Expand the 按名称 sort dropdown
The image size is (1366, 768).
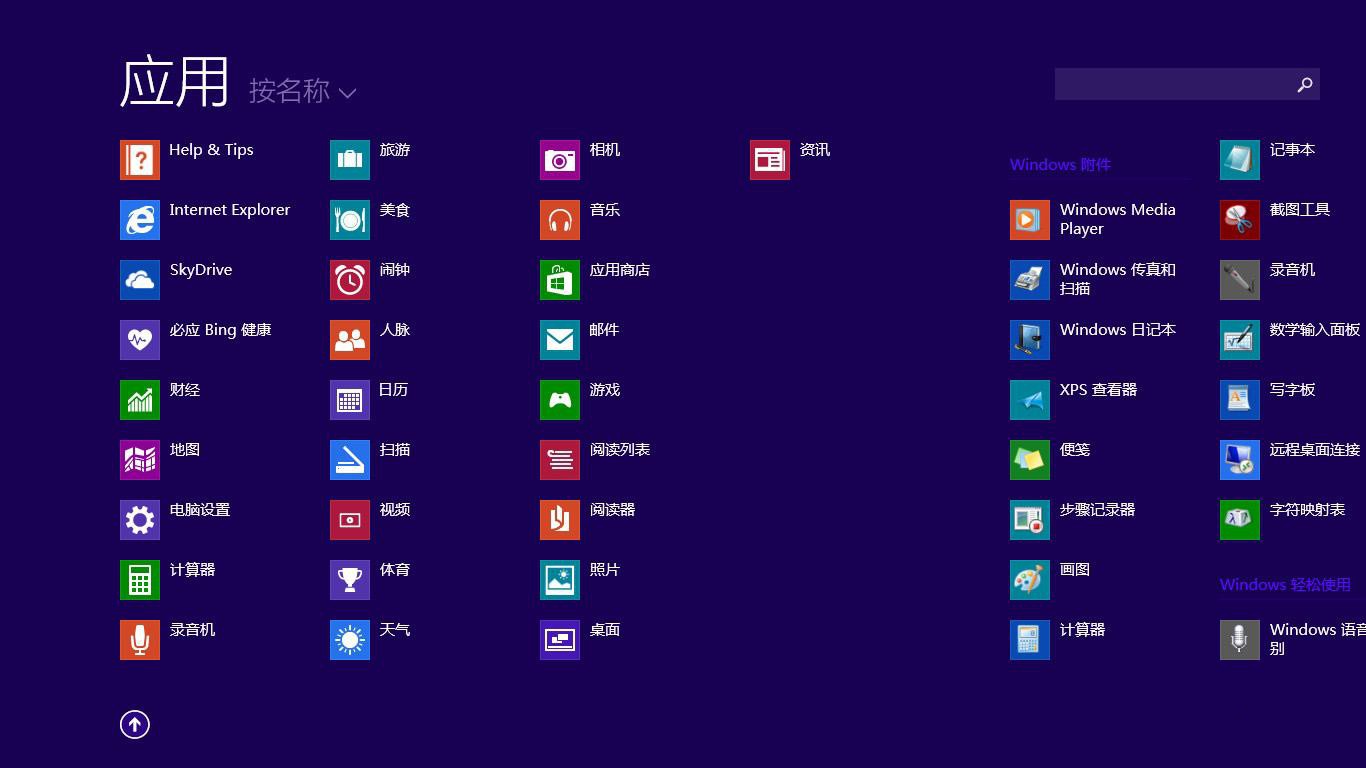(289, 91)
